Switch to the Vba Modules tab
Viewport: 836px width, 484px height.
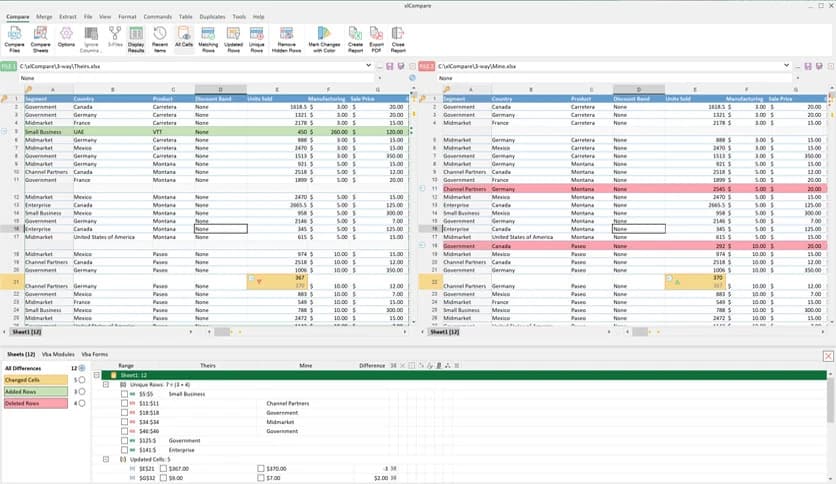point(58,354)
